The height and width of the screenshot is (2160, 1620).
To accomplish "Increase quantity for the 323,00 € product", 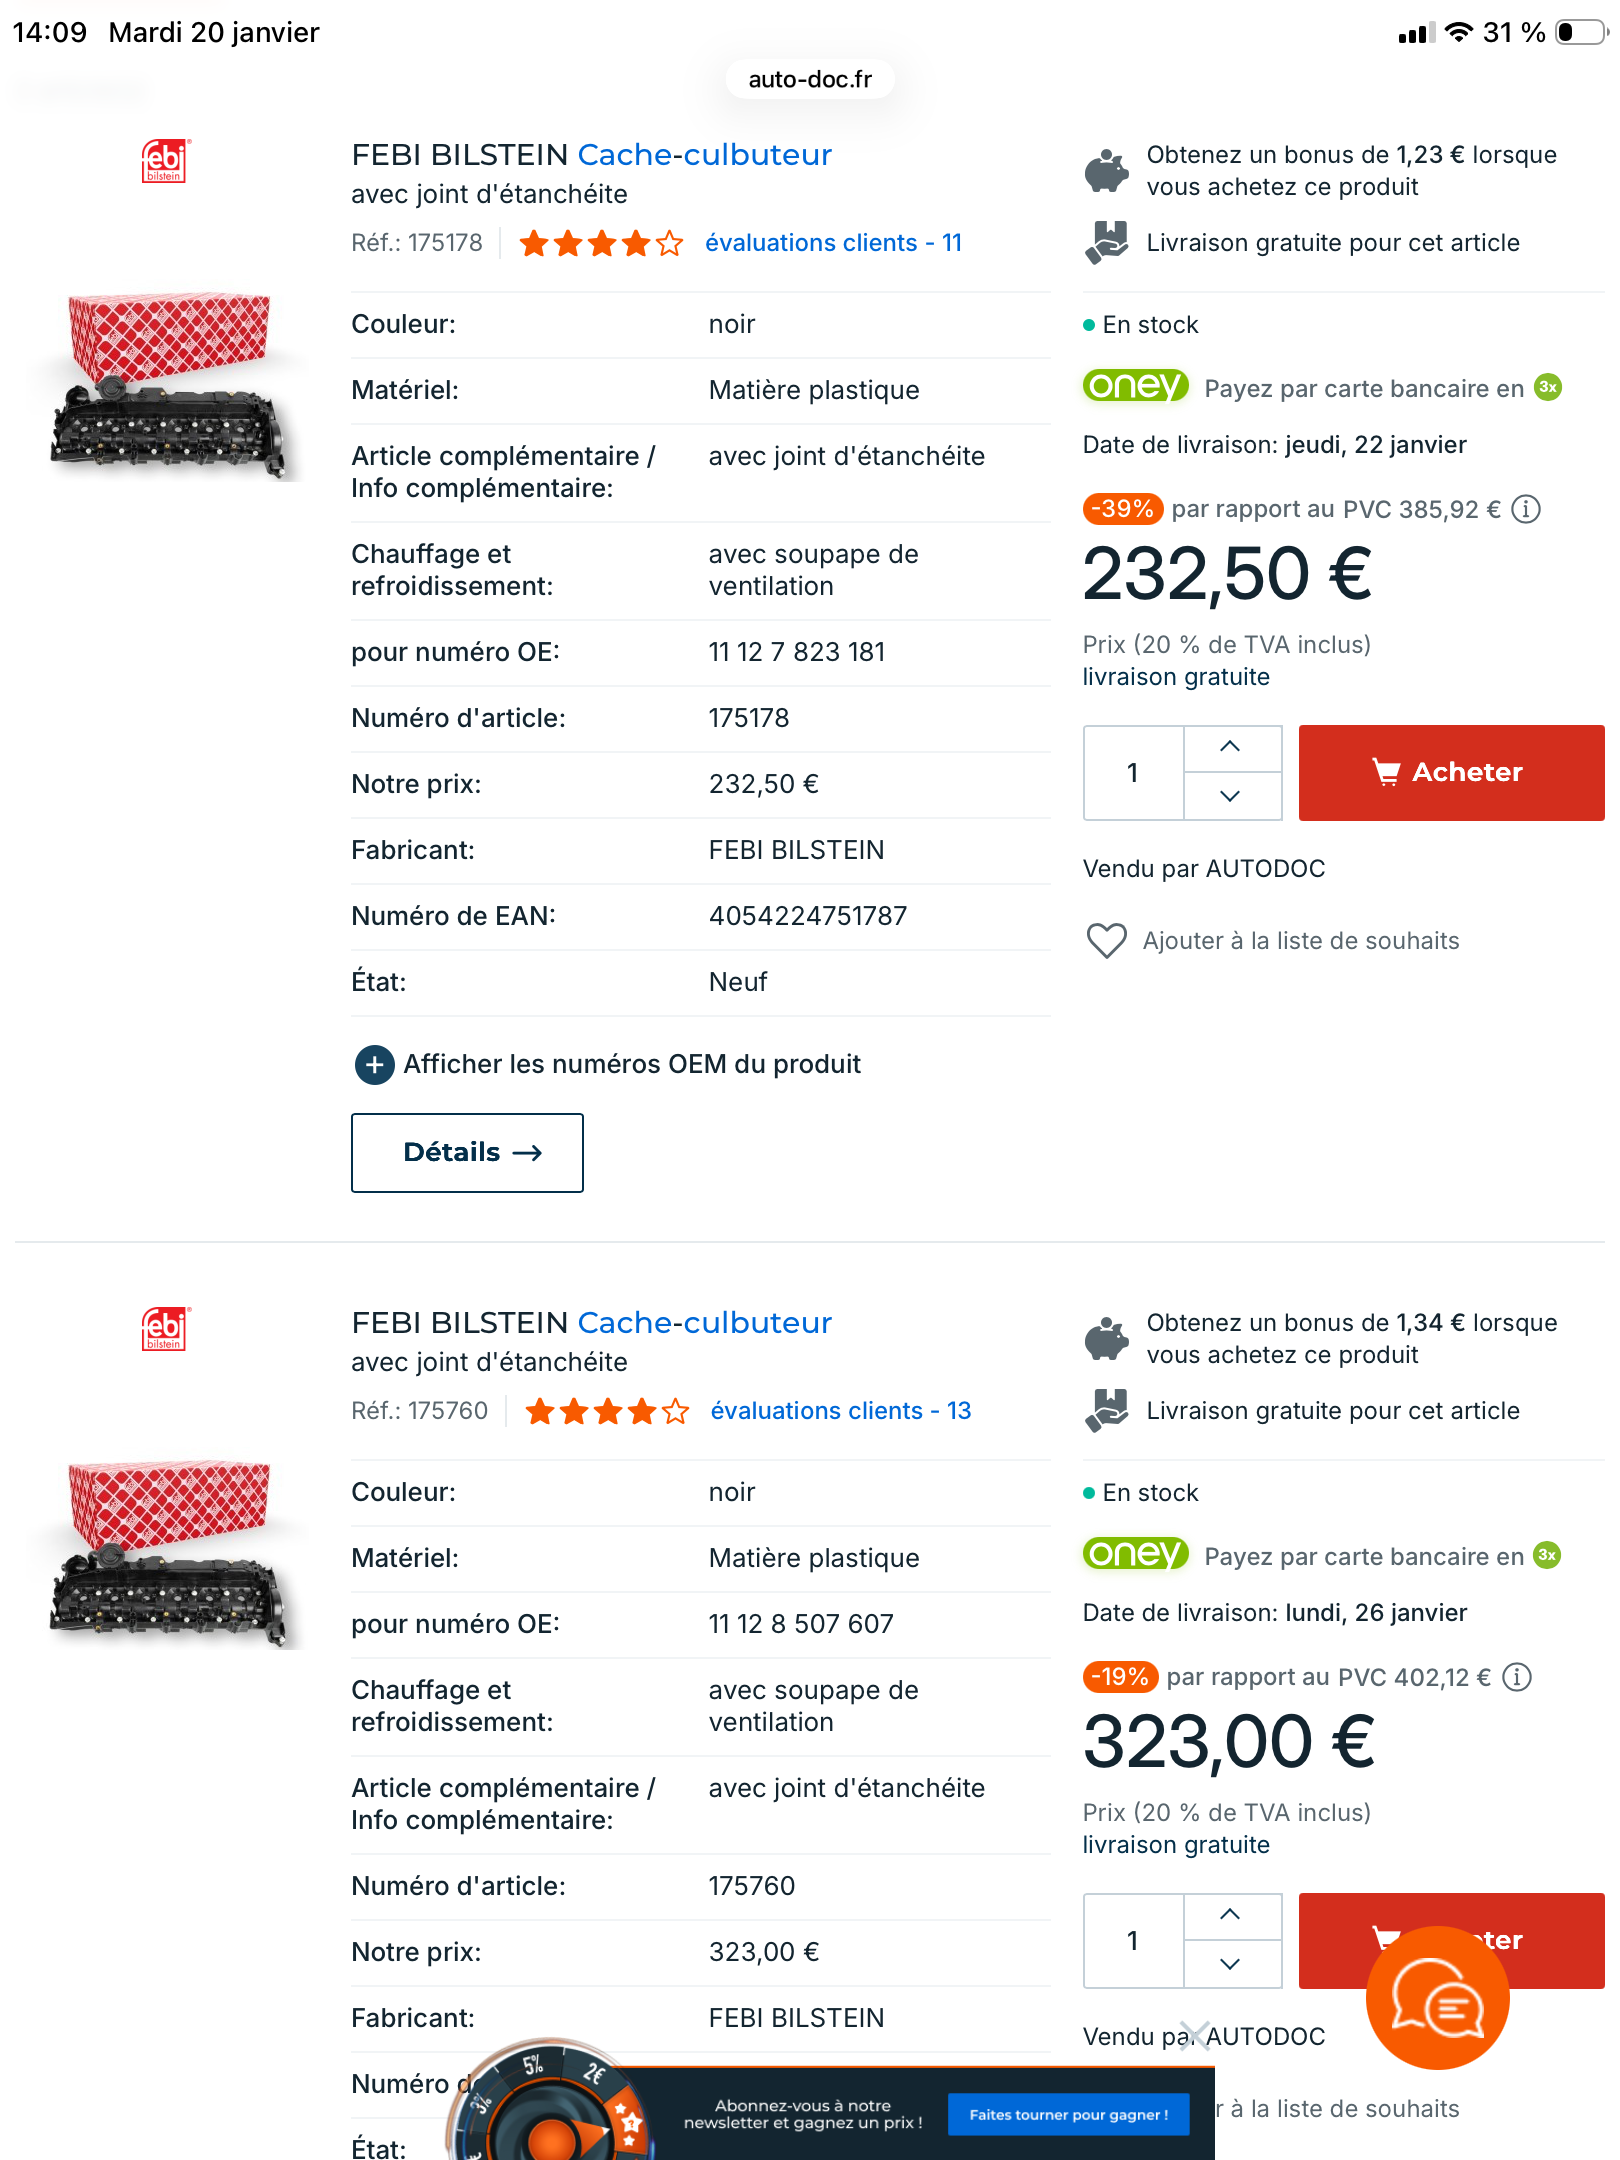I will tap(1230, 1915).
